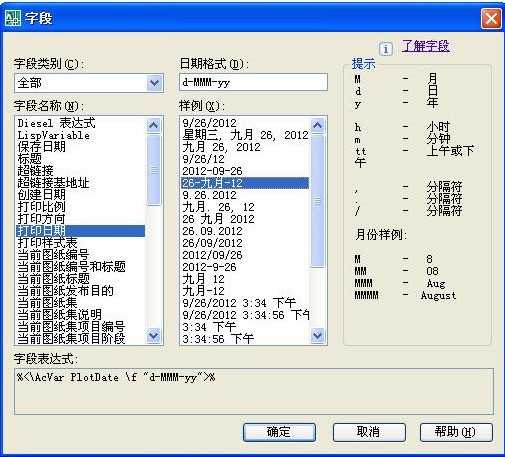
Task: Click the 样例 list scrollbar thumb
Action: (318, 201)
